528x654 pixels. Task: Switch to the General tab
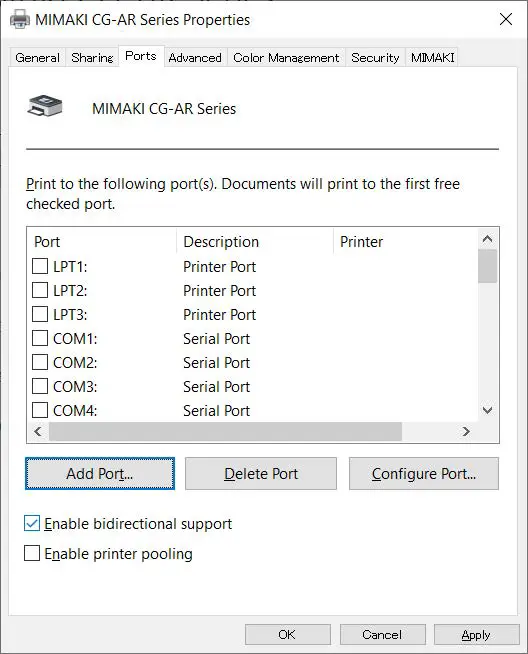(x=37, y=58)
